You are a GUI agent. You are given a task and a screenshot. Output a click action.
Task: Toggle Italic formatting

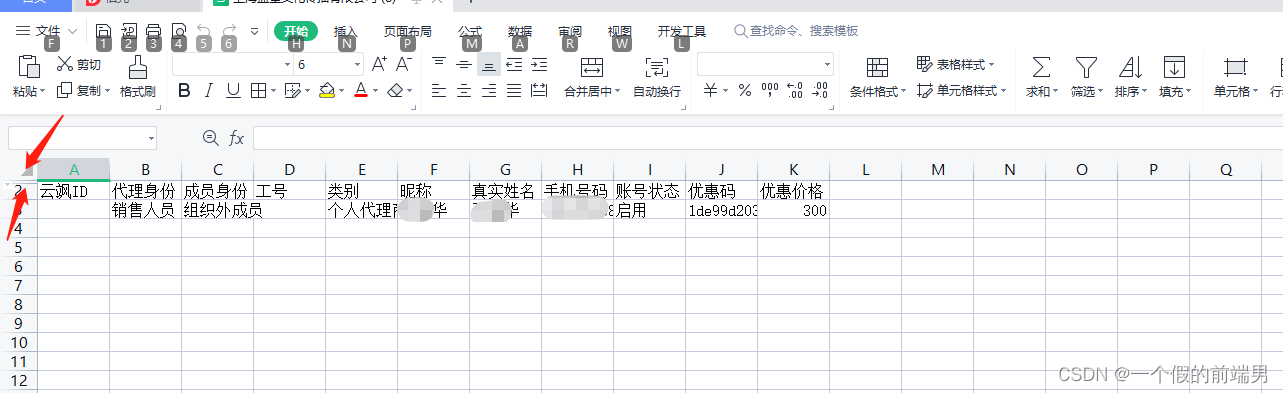(x=209, y=91)
